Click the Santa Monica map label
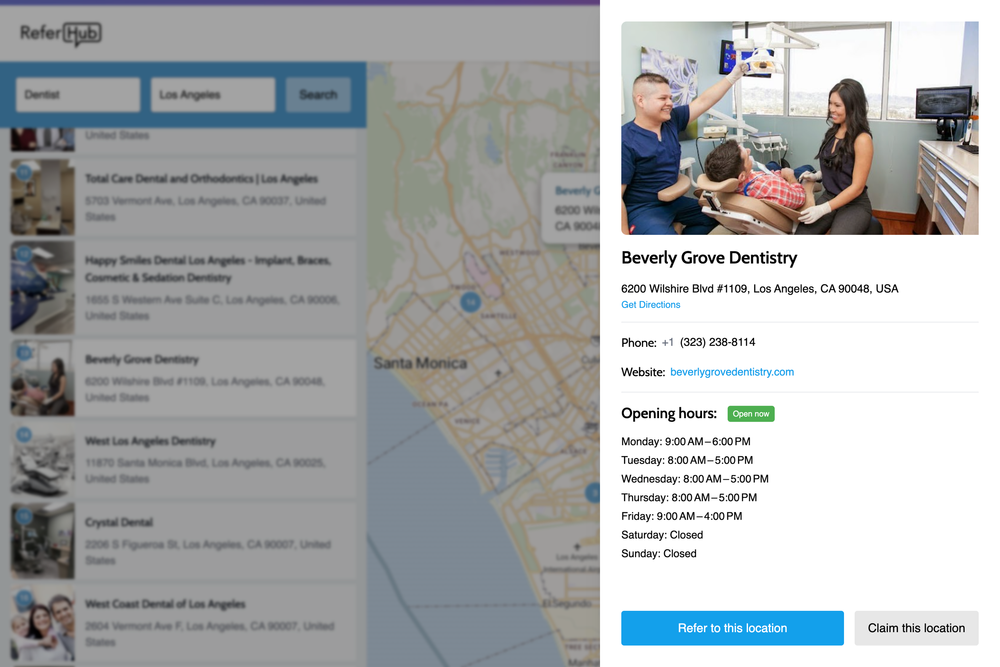Image resolution: width=1000 pixels, height=667 pixels. point(420,363)
